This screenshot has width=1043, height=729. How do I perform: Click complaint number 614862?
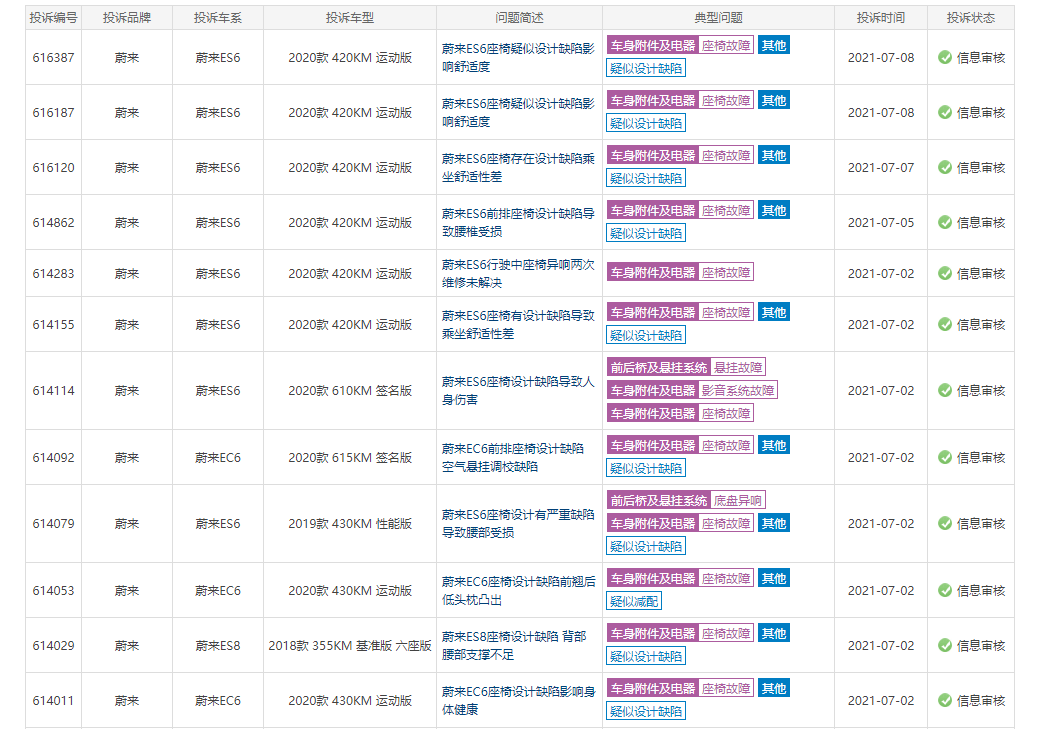pos(53,223)
